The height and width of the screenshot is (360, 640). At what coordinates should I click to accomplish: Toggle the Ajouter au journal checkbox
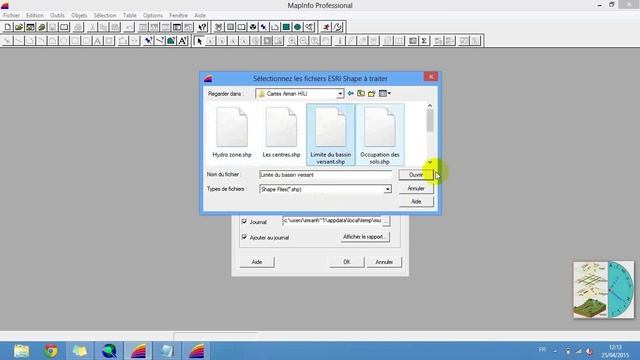coord(244,237)
